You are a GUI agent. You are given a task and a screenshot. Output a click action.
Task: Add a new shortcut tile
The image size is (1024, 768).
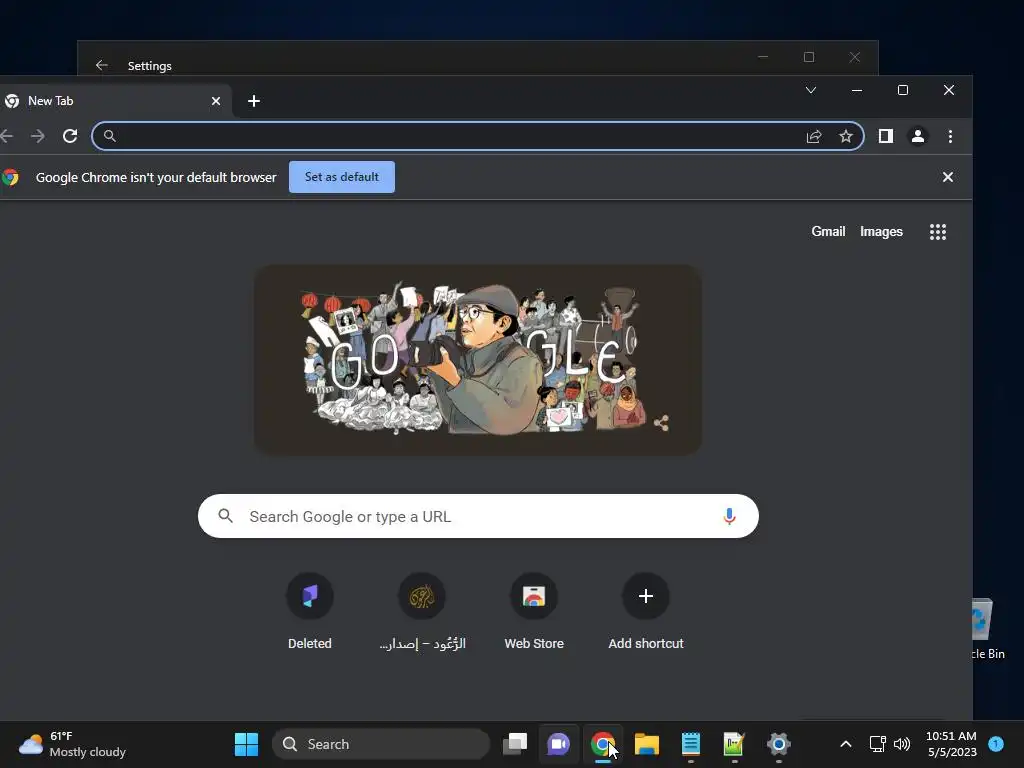646,612
